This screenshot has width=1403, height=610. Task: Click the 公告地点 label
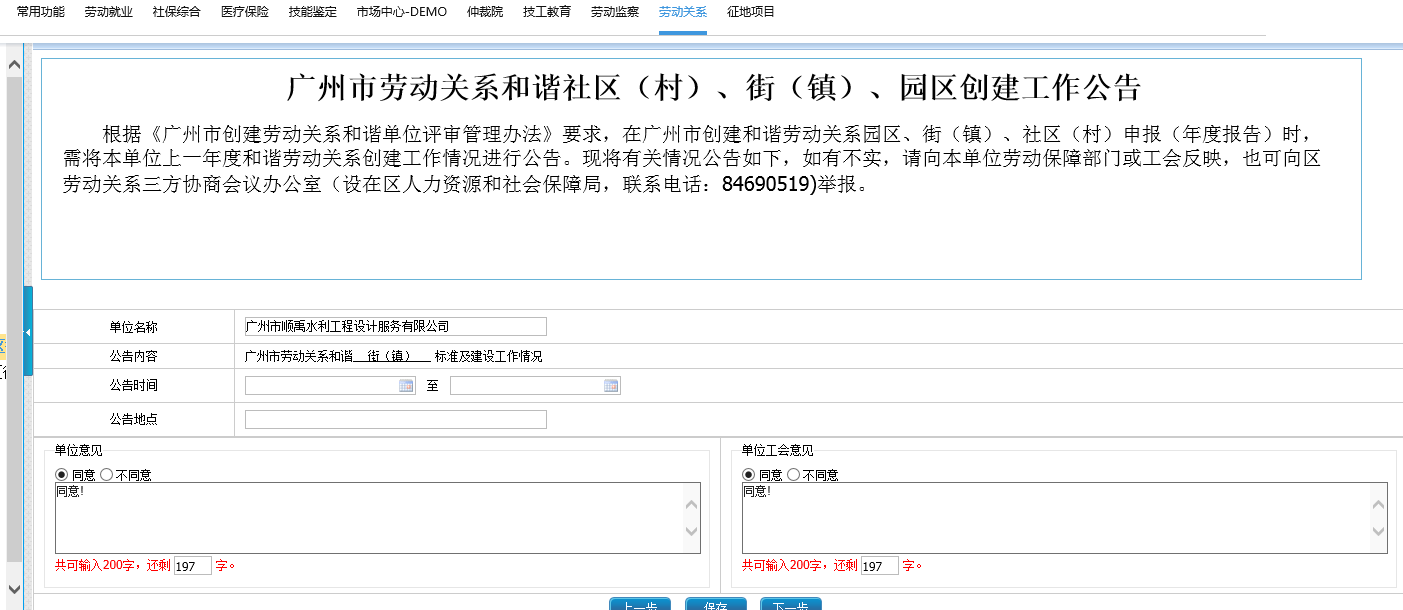coord(134,420)
